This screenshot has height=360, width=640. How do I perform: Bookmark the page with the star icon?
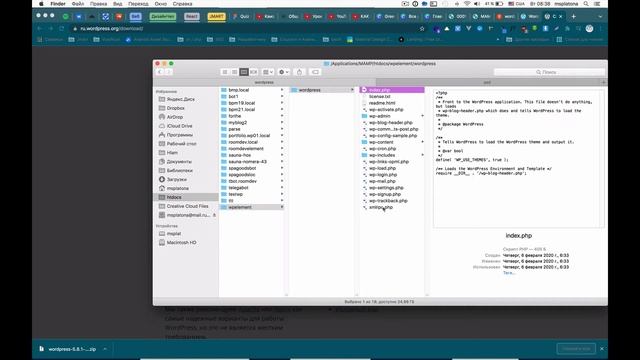pos(422,29)
